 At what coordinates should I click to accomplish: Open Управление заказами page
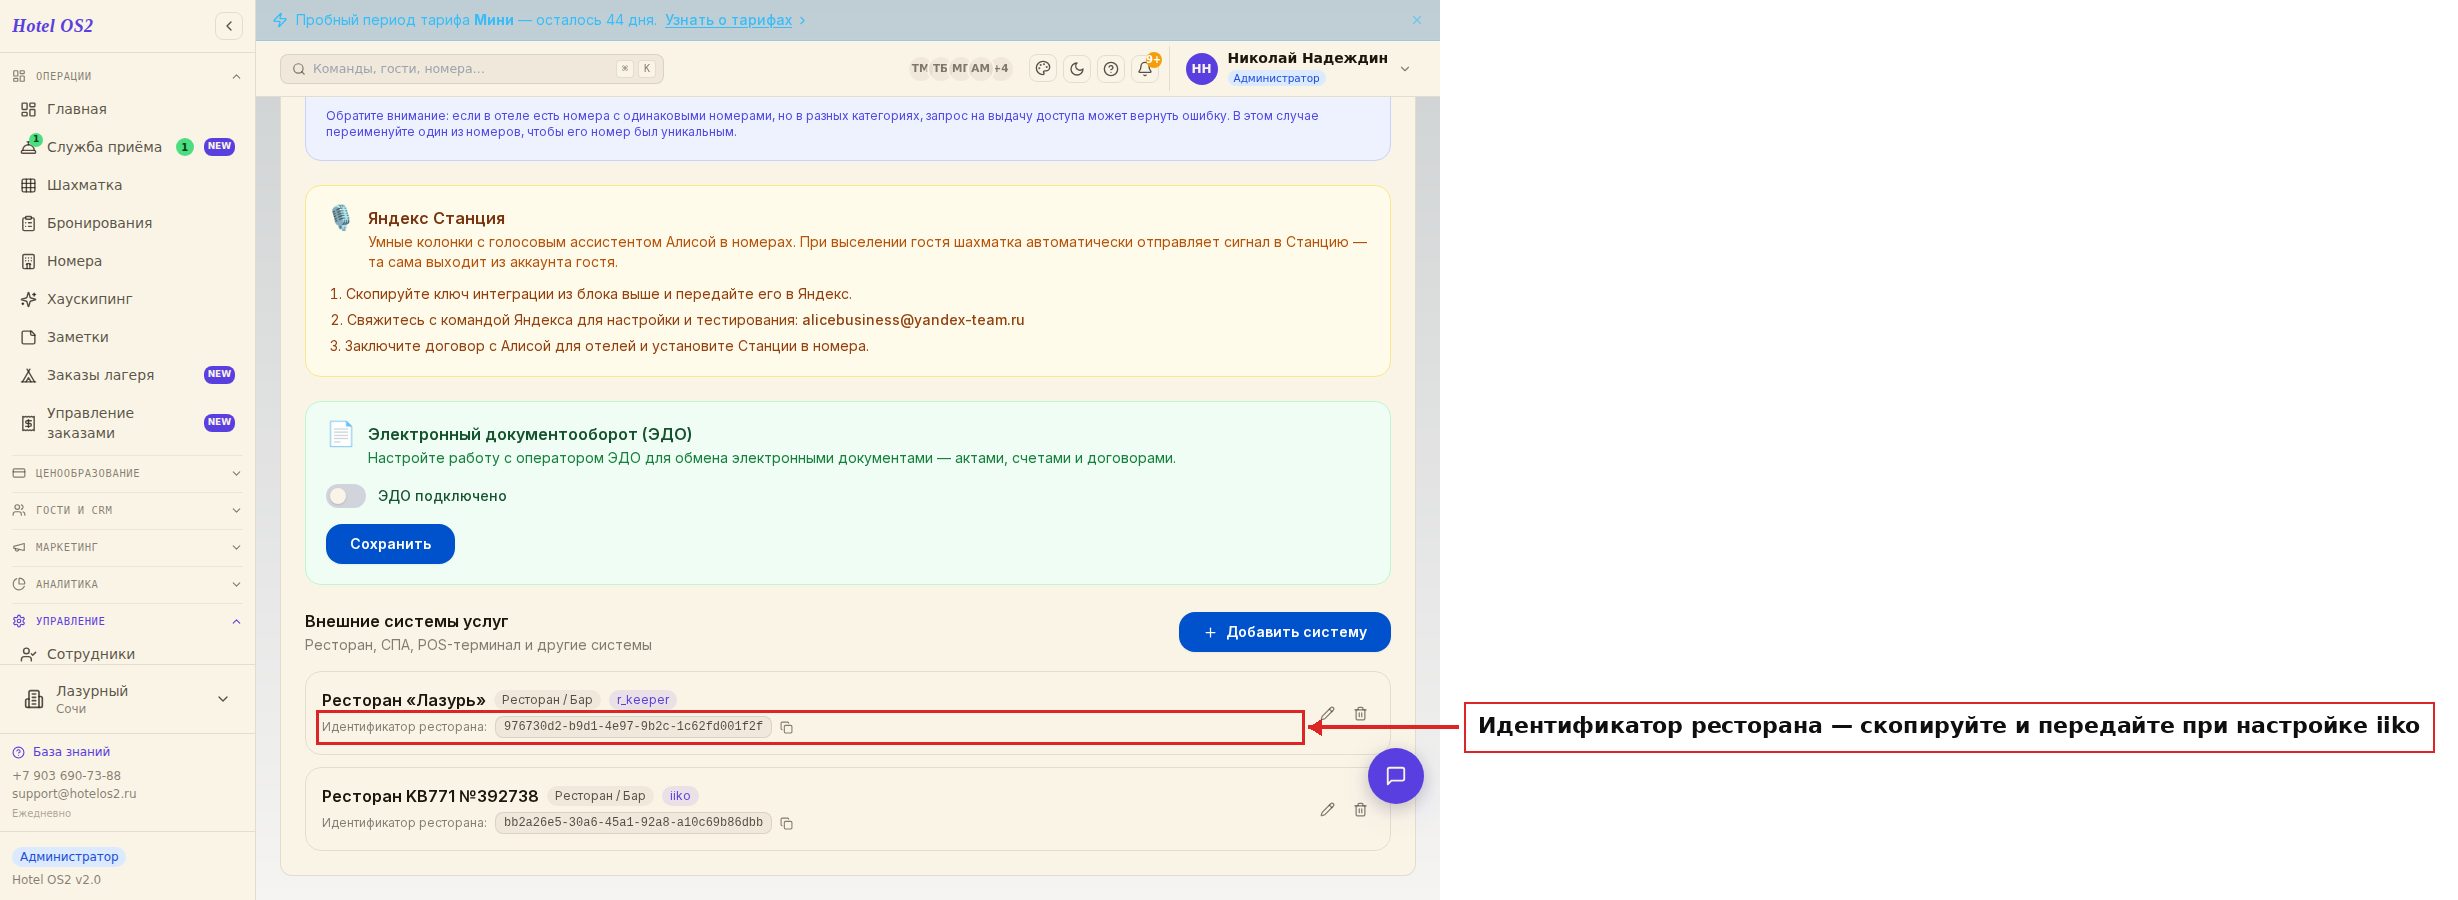(x=127, y=423)
